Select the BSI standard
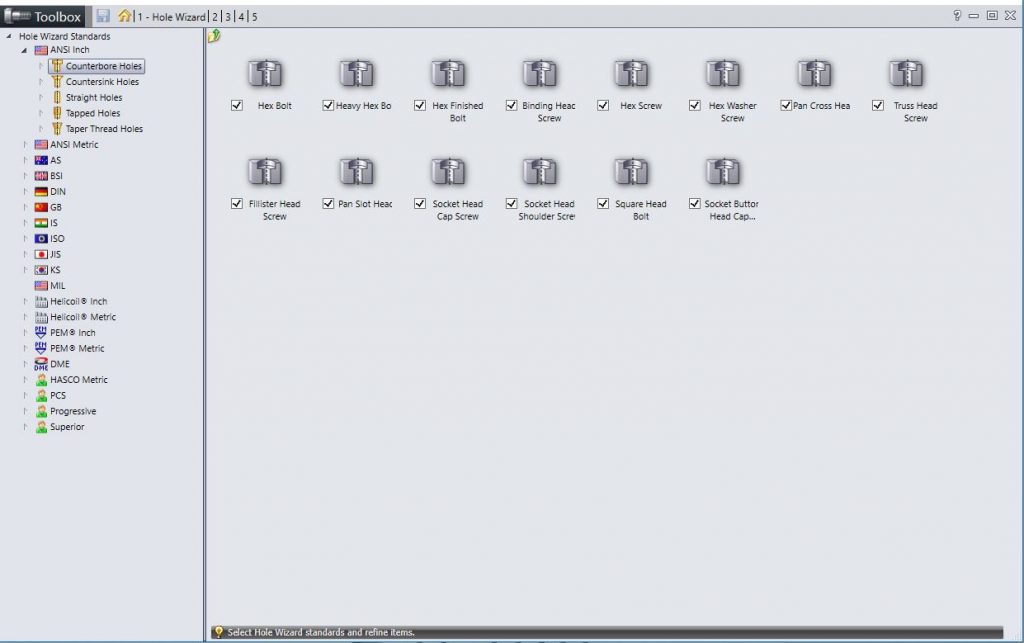1024x643 pixels. coord(56,176)
